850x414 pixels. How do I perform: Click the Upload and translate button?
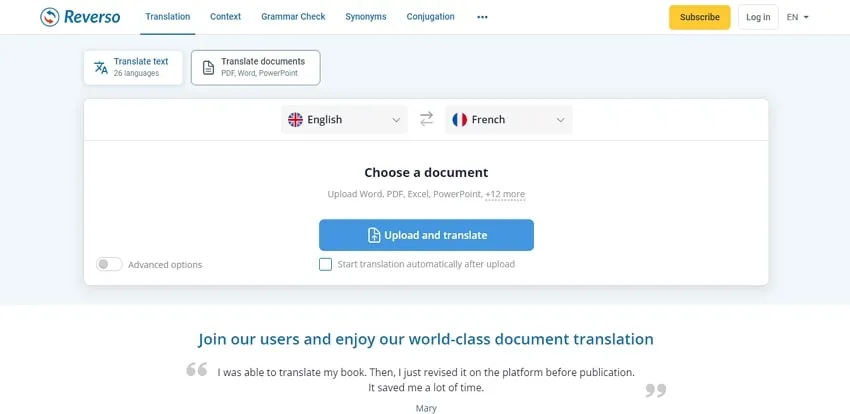pyautogui.click(x=426, y=235)
